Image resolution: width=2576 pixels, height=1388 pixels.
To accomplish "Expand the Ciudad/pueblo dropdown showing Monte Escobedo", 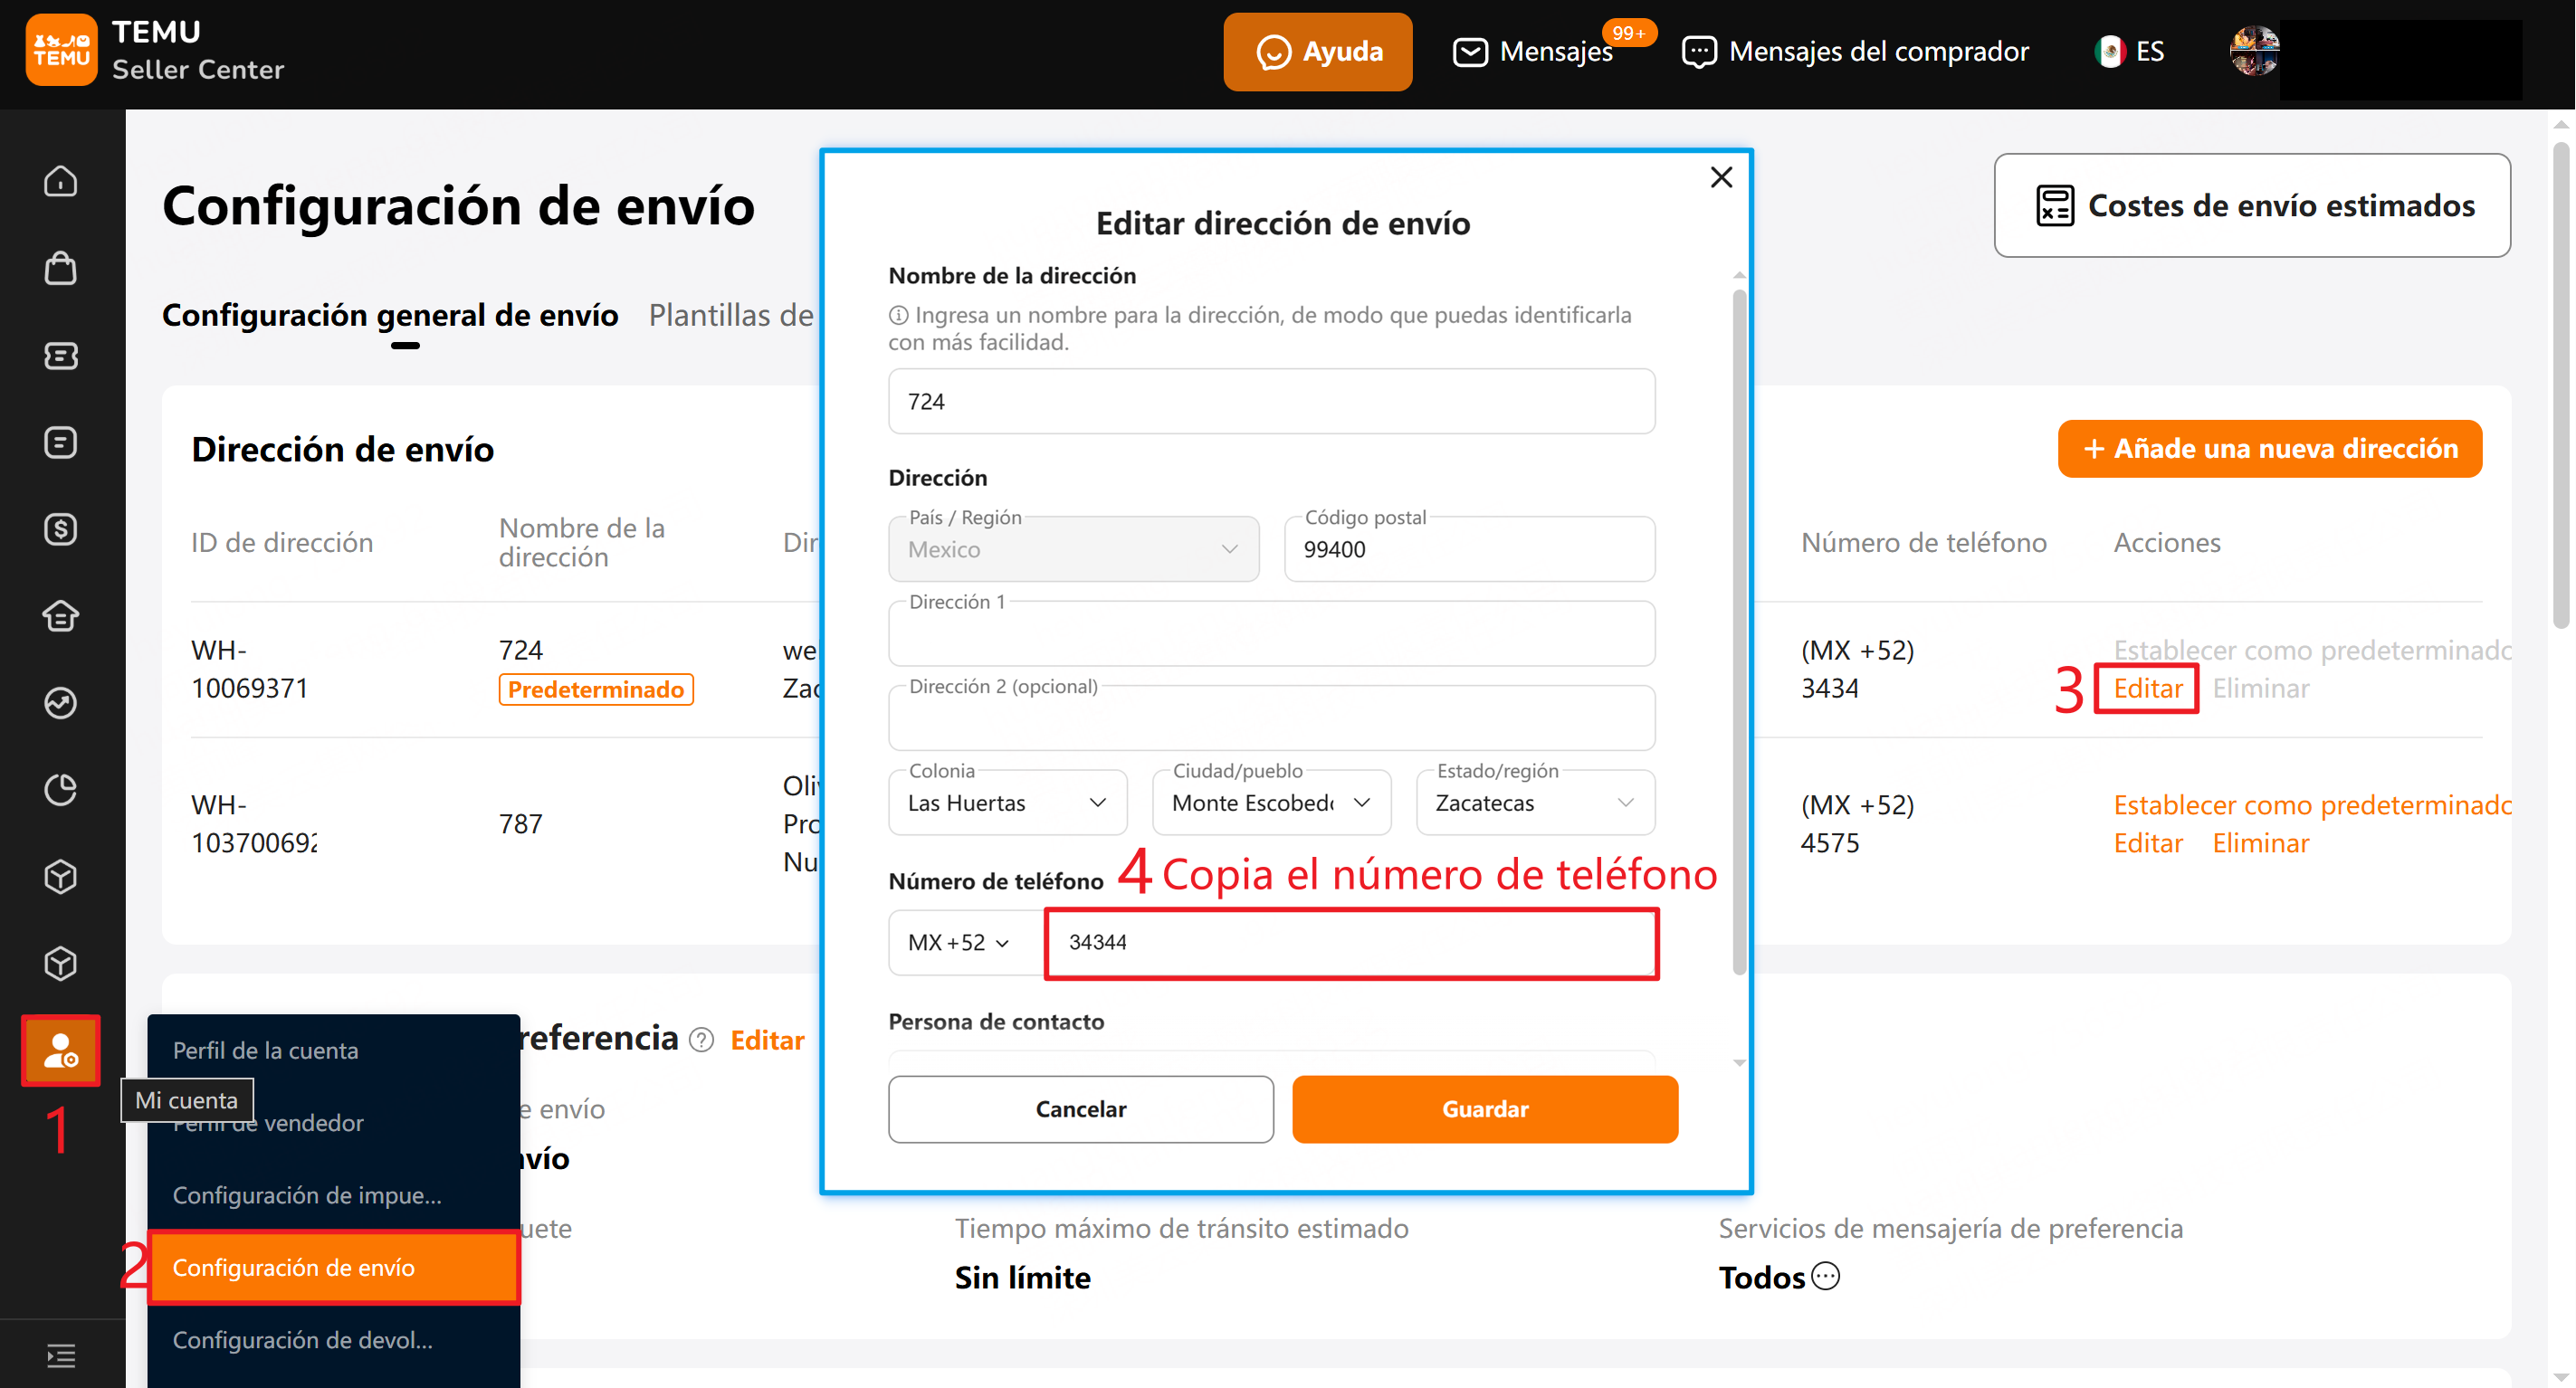I will 1271,802.
